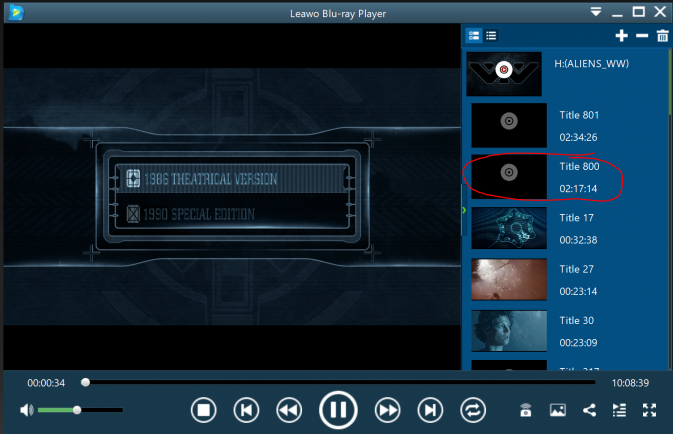Screen dimensions: 673x434
Task: Click duration 00:32:38 of Title 17
Action: click(578, 240)
